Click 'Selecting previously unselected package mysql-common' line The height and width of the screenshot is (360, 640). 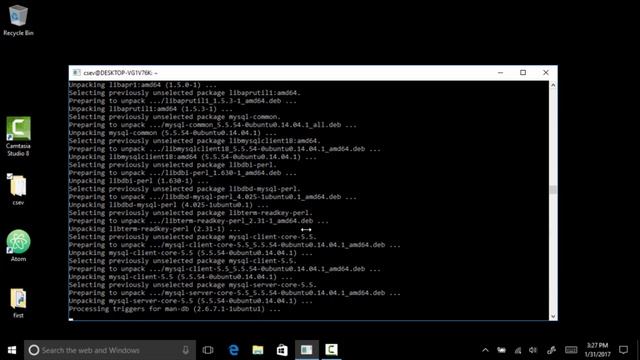pyautogui.click(x=174, y=117)
